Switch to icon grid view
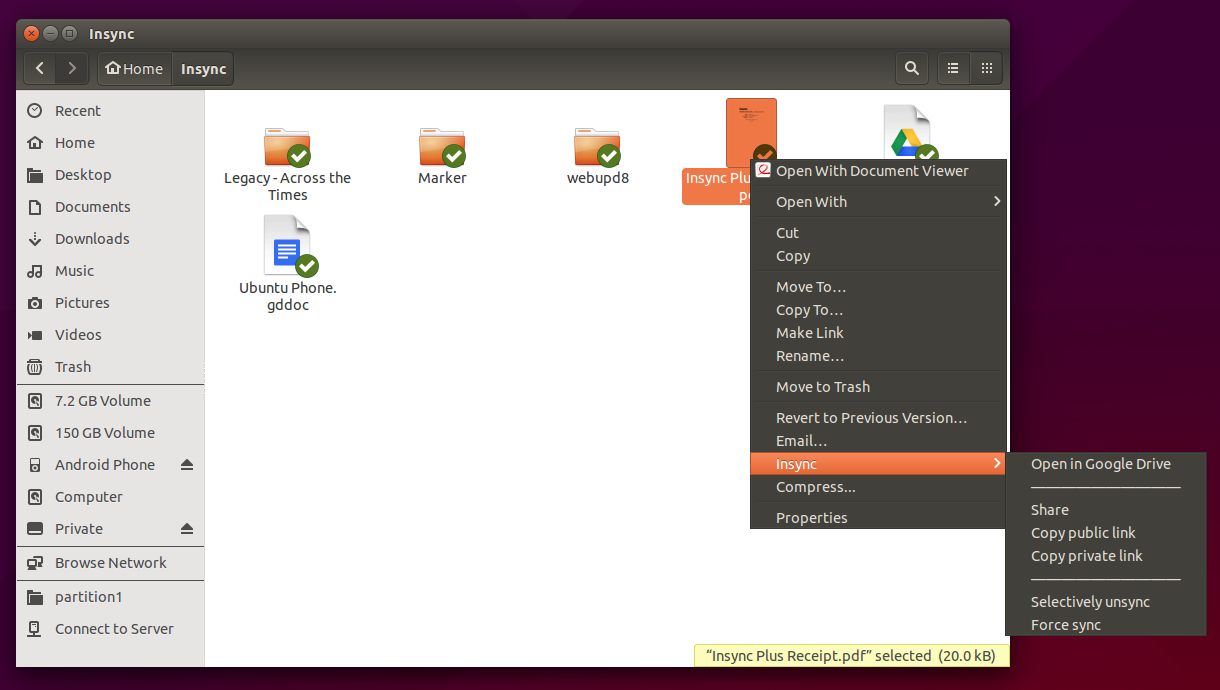Viewport: 1220px width, 690px height. tap(986, 68)
